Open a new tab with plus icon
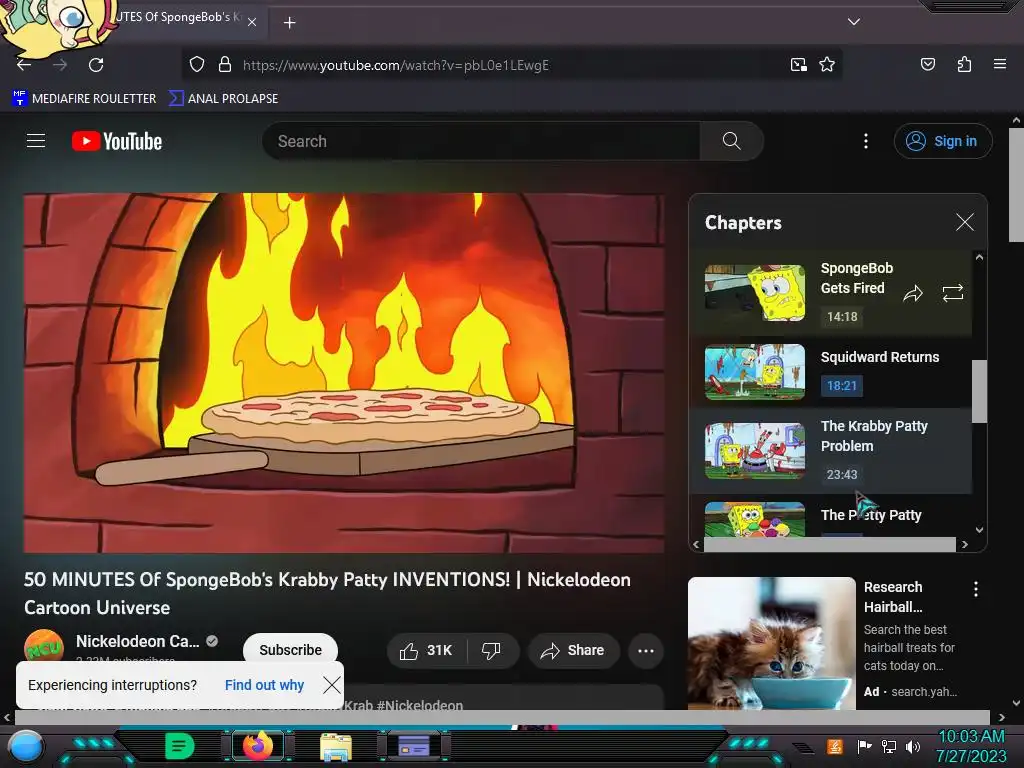This screenshot has height=768, width=1024. (289, 23)
